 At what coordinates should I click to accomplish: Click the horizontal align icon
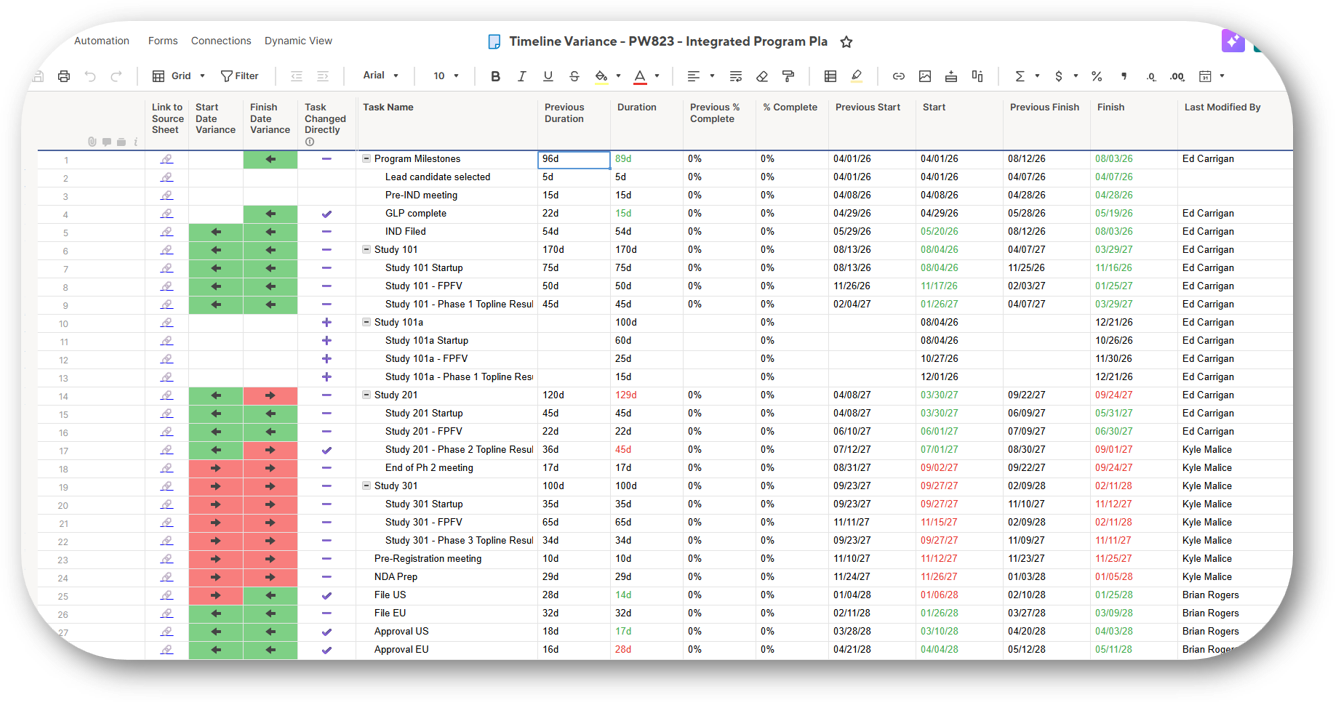pos(693,76)
